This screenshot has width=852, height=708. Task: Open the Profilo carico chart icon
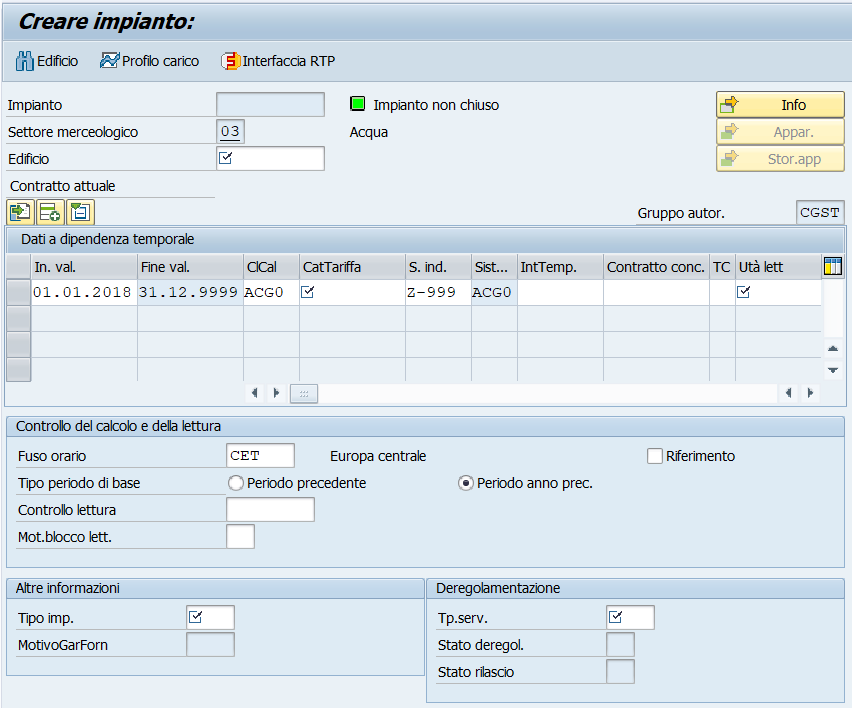tap(109, 61)
